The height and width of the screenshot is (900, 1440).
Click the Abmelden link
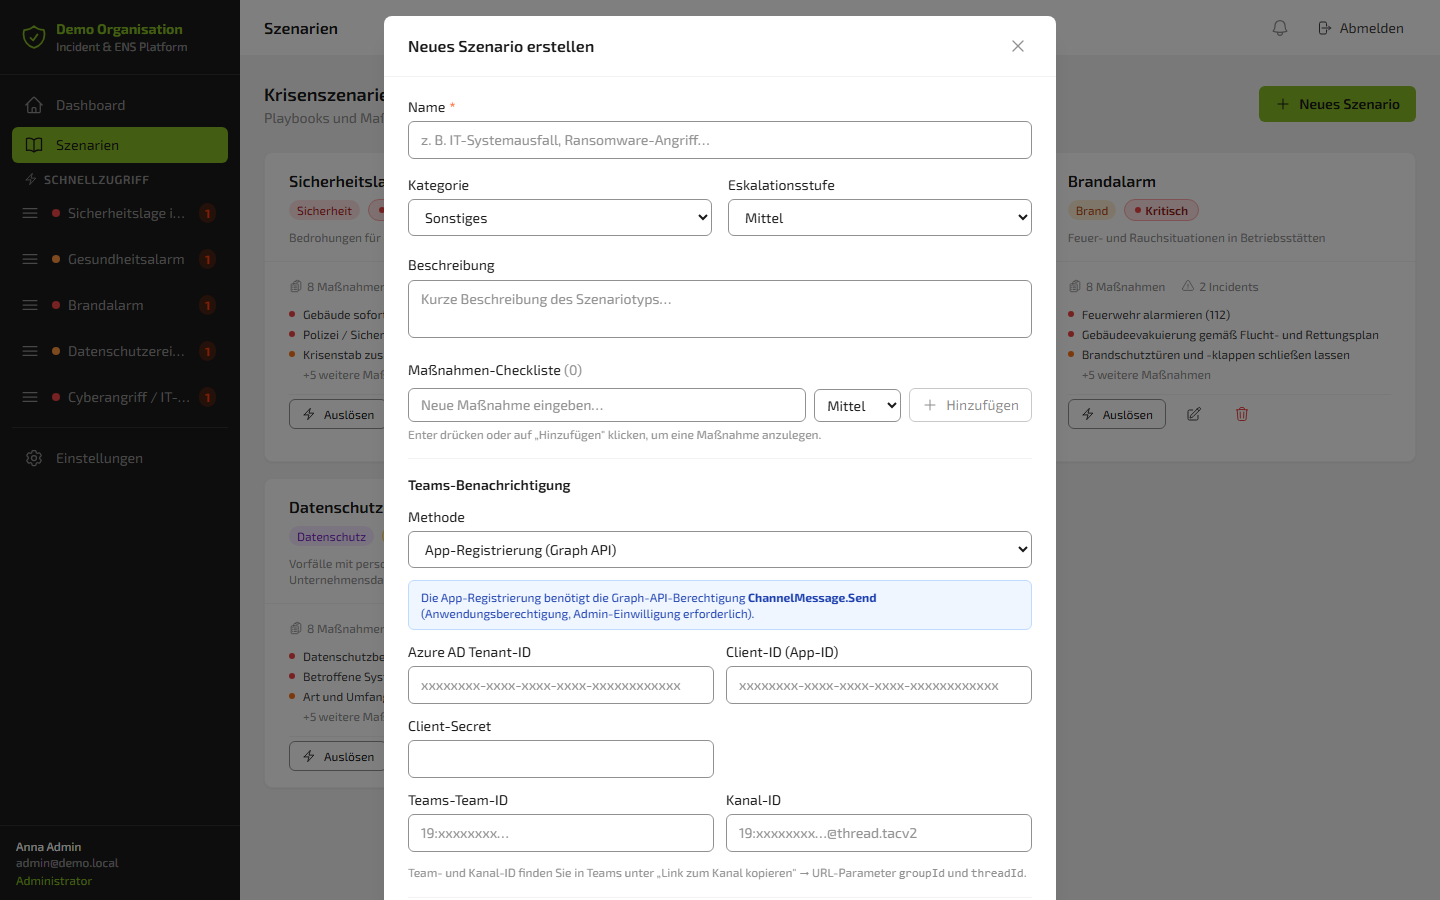(x=1361, y=28)
